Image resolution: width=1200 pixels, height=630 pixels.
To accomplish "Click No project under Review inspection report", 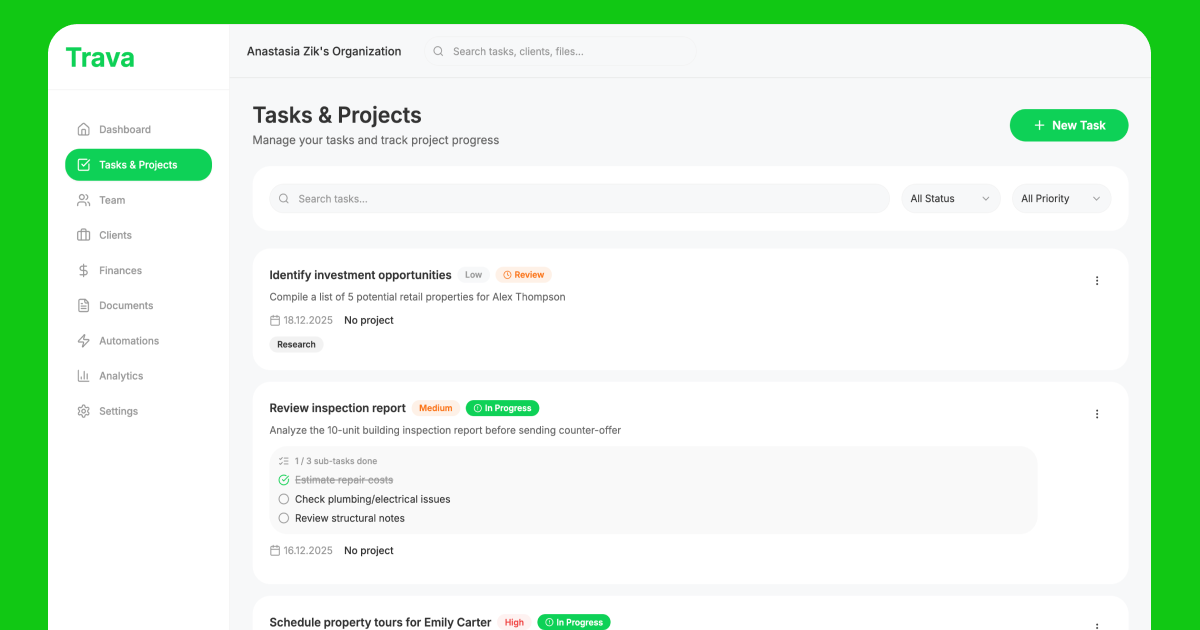I will [369, 550].
